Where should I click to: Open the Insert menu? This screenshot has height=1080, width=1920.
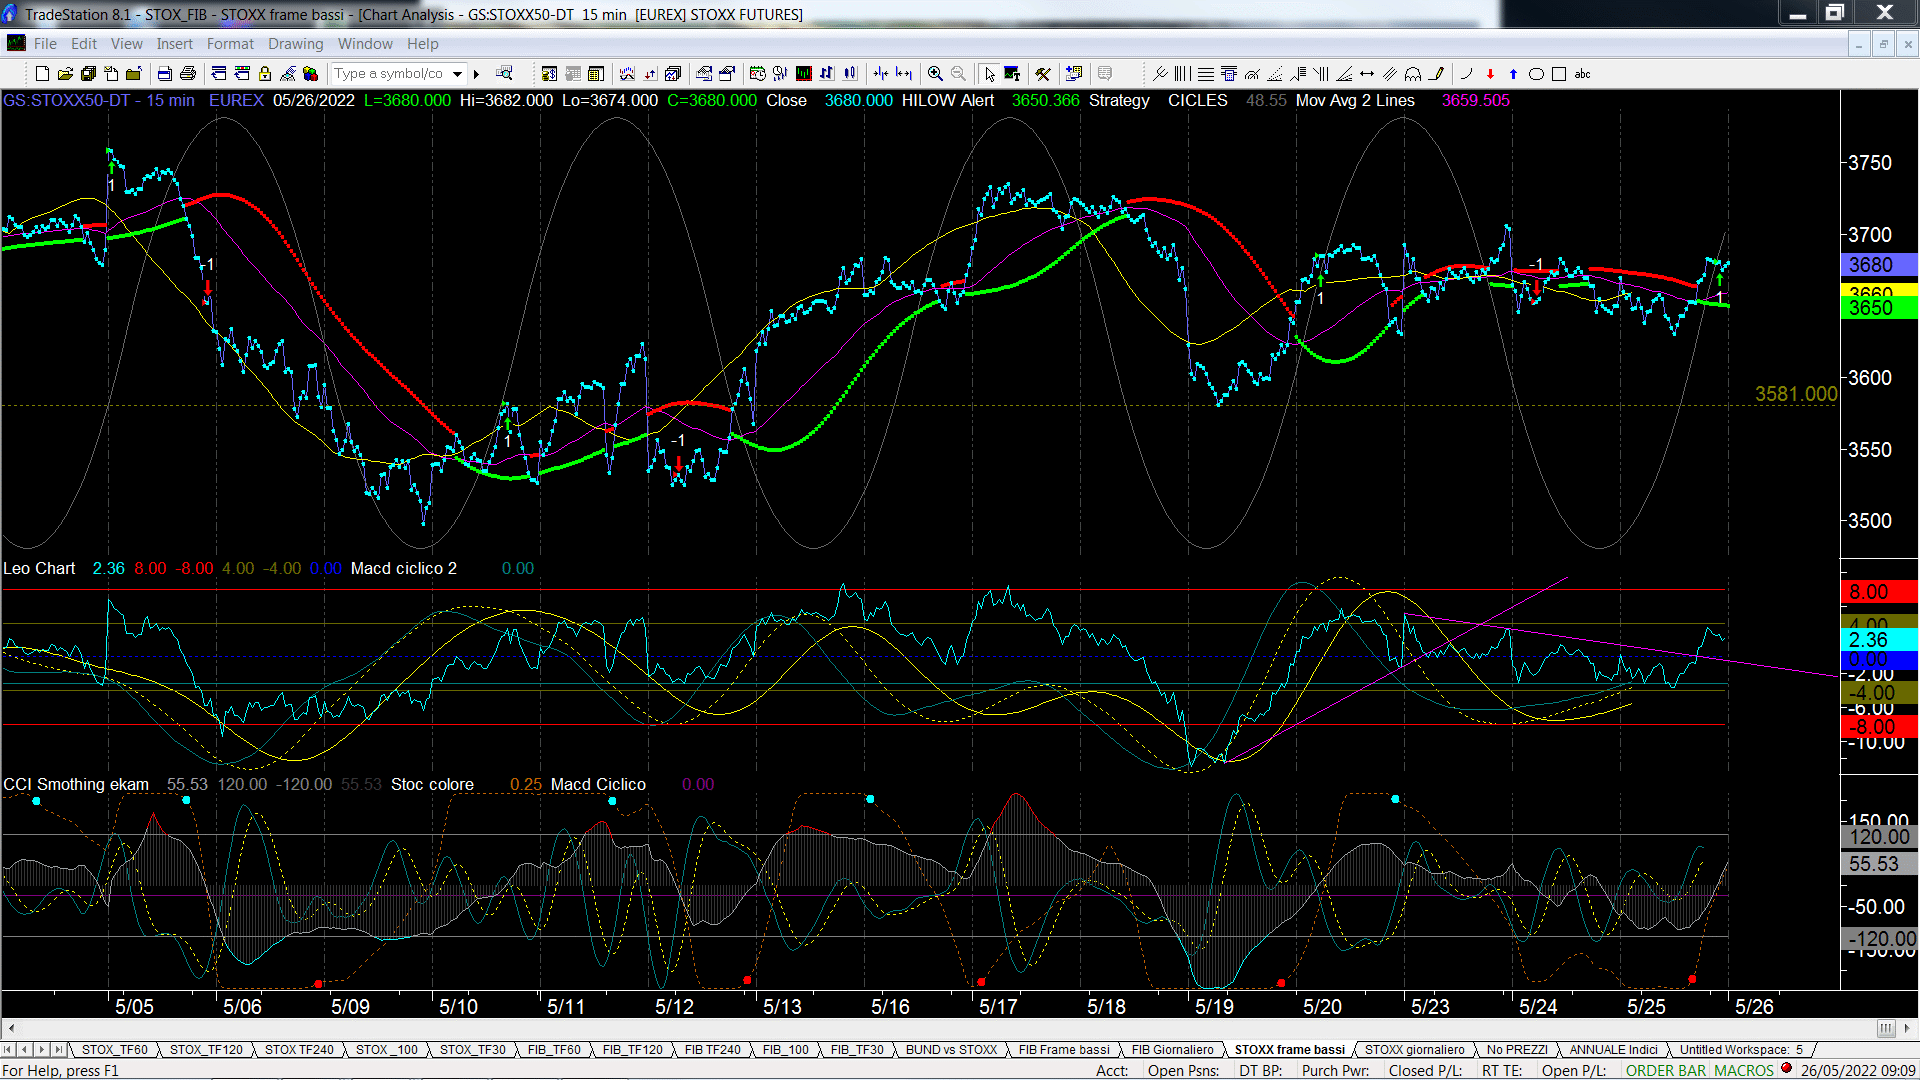coord(174,44)
